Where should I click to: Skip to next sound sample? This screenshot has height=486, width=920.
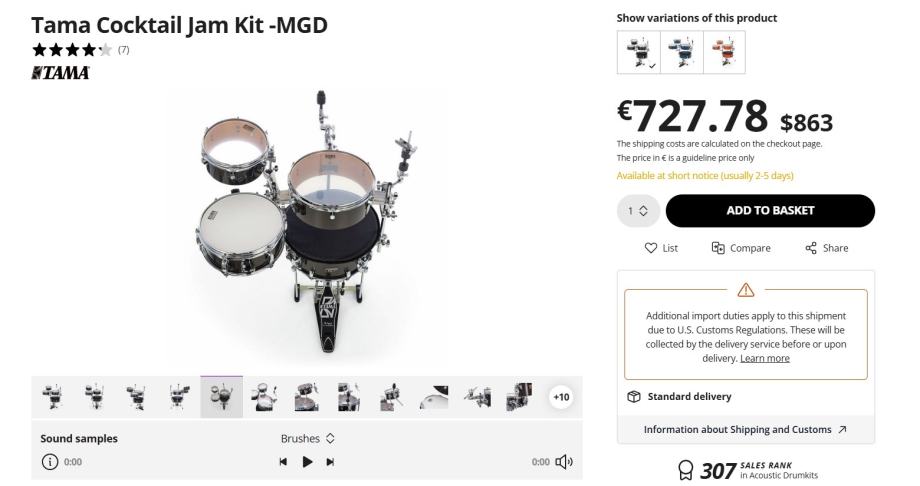pos(331,462)
